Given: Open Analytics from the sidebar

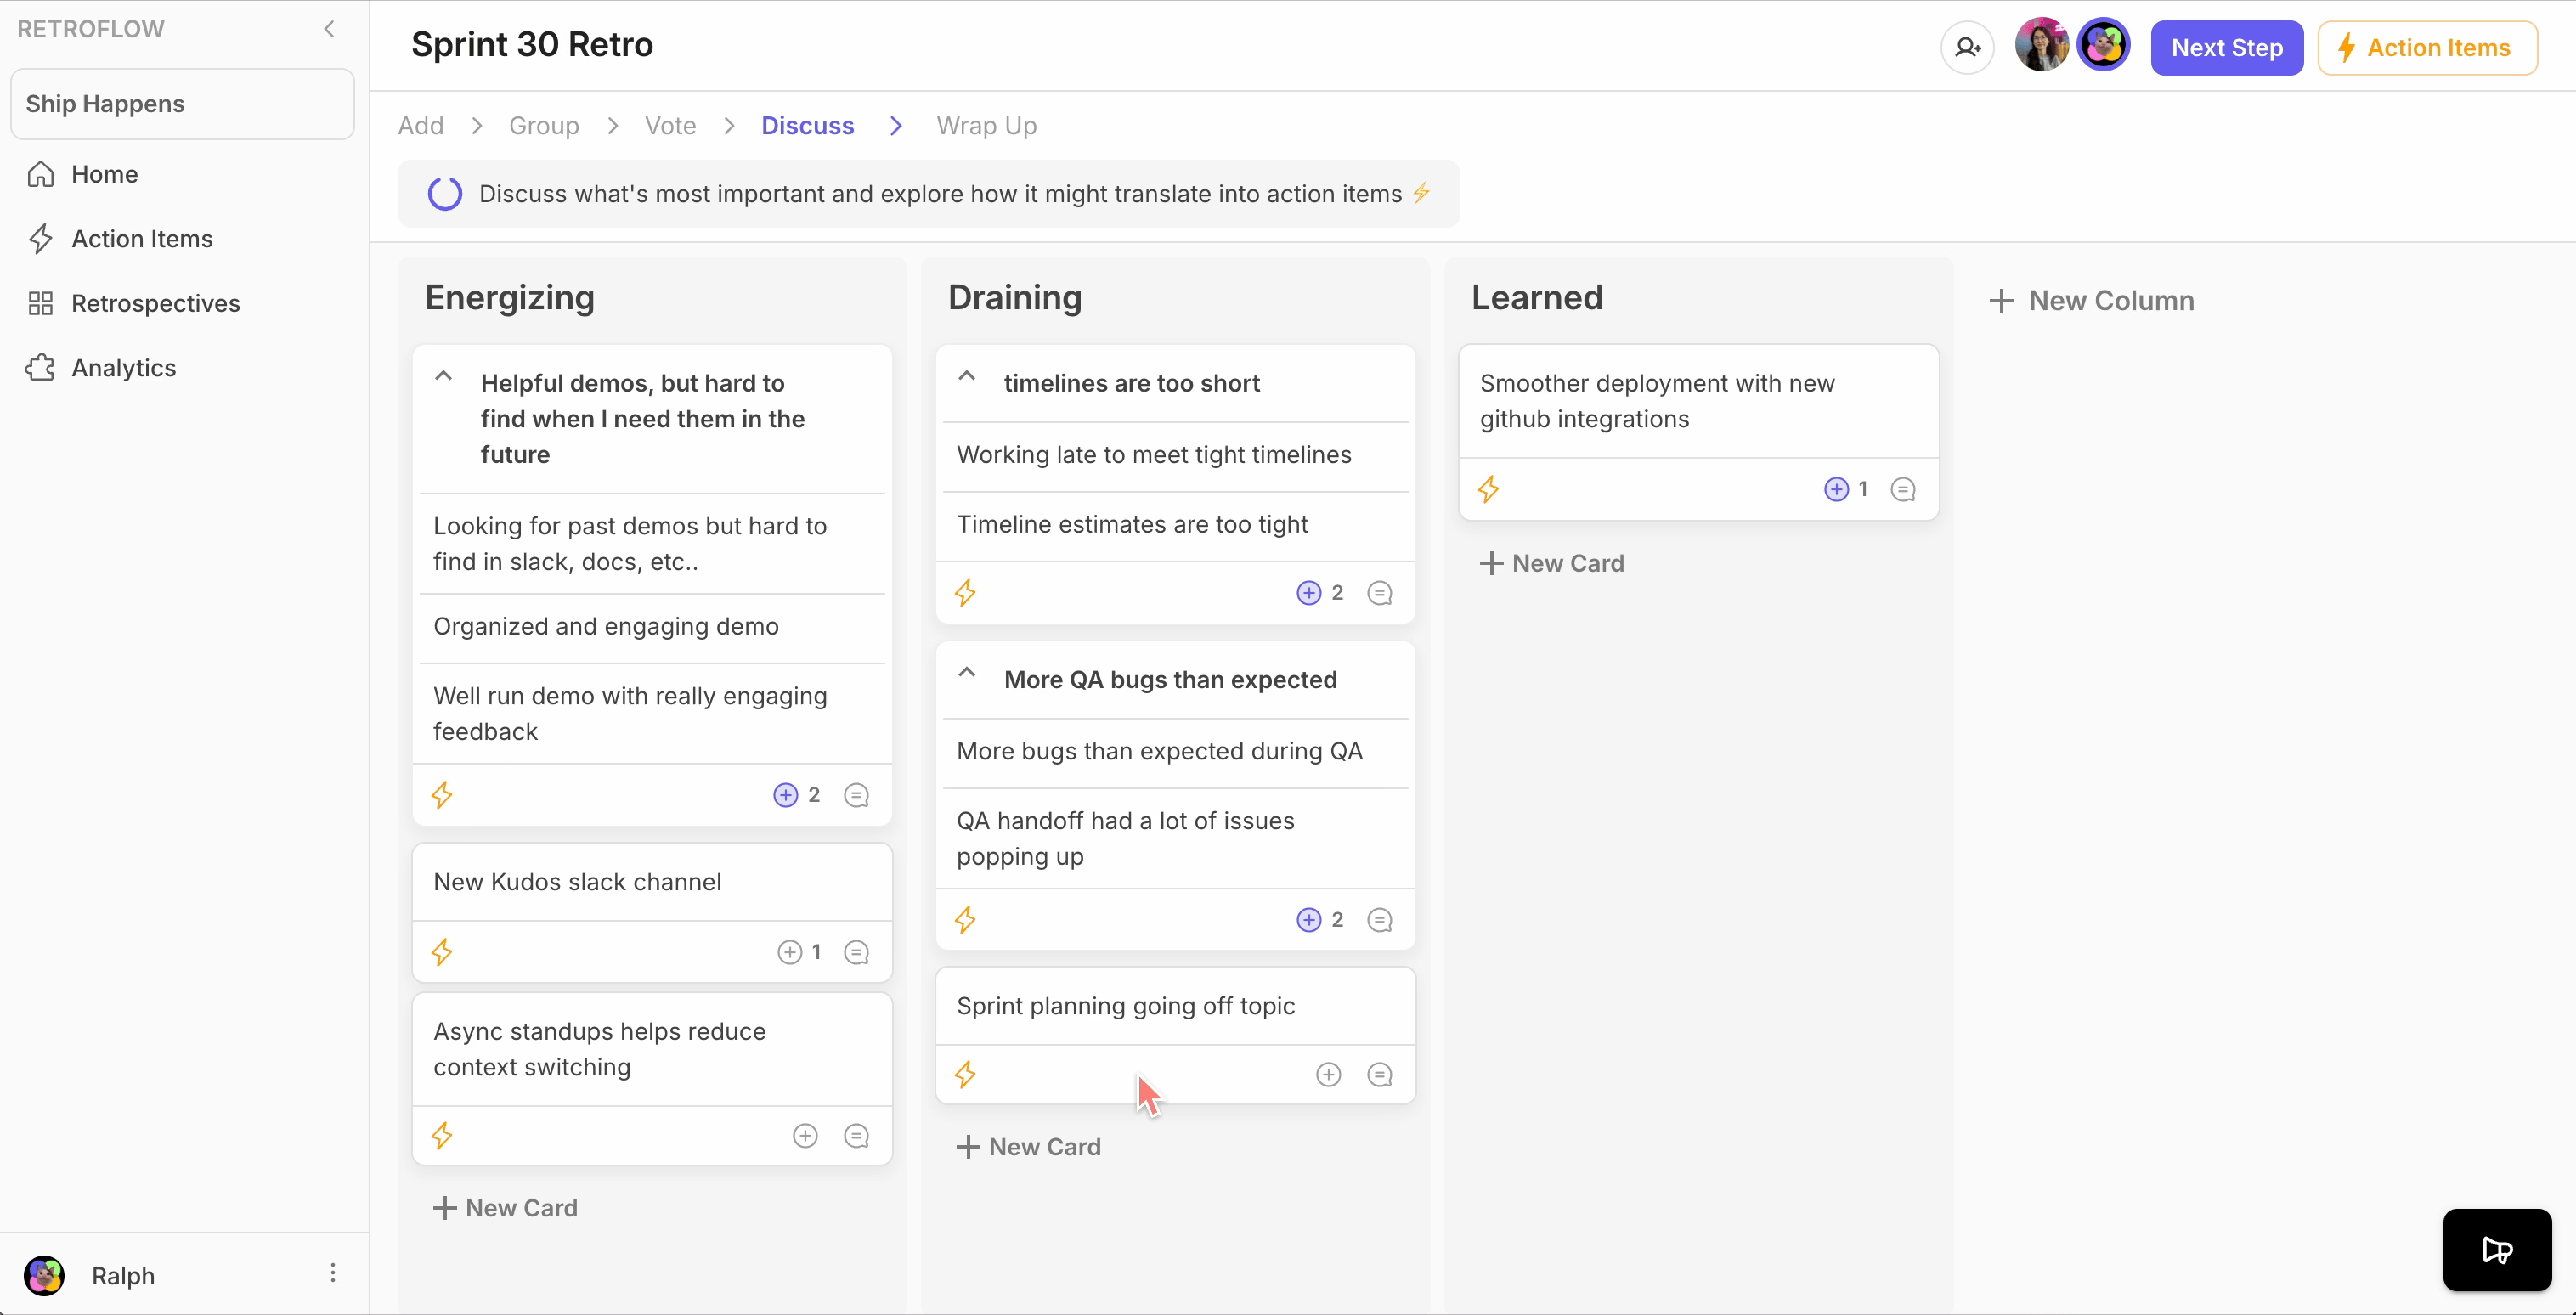Looking at the screenshot, I should click(123, 368).
